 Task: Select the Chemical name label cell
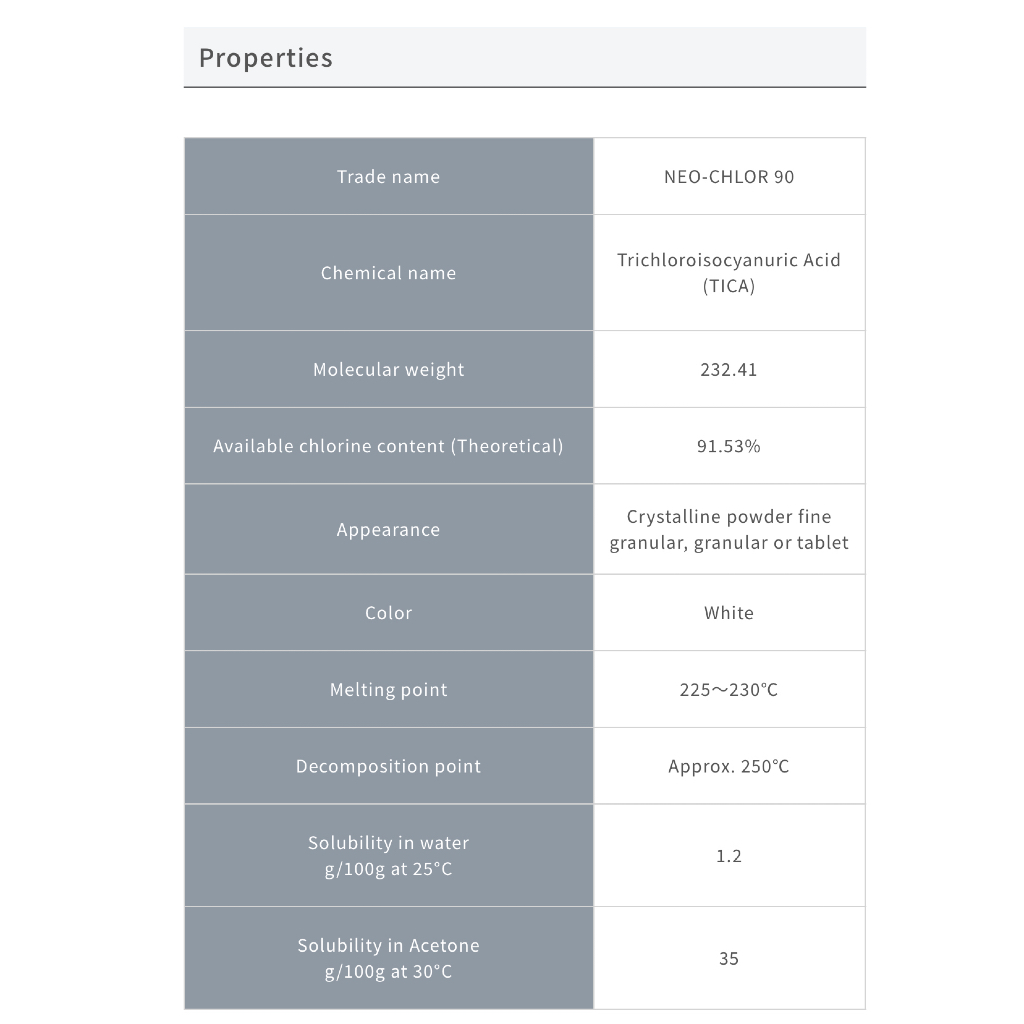point(389,272)
